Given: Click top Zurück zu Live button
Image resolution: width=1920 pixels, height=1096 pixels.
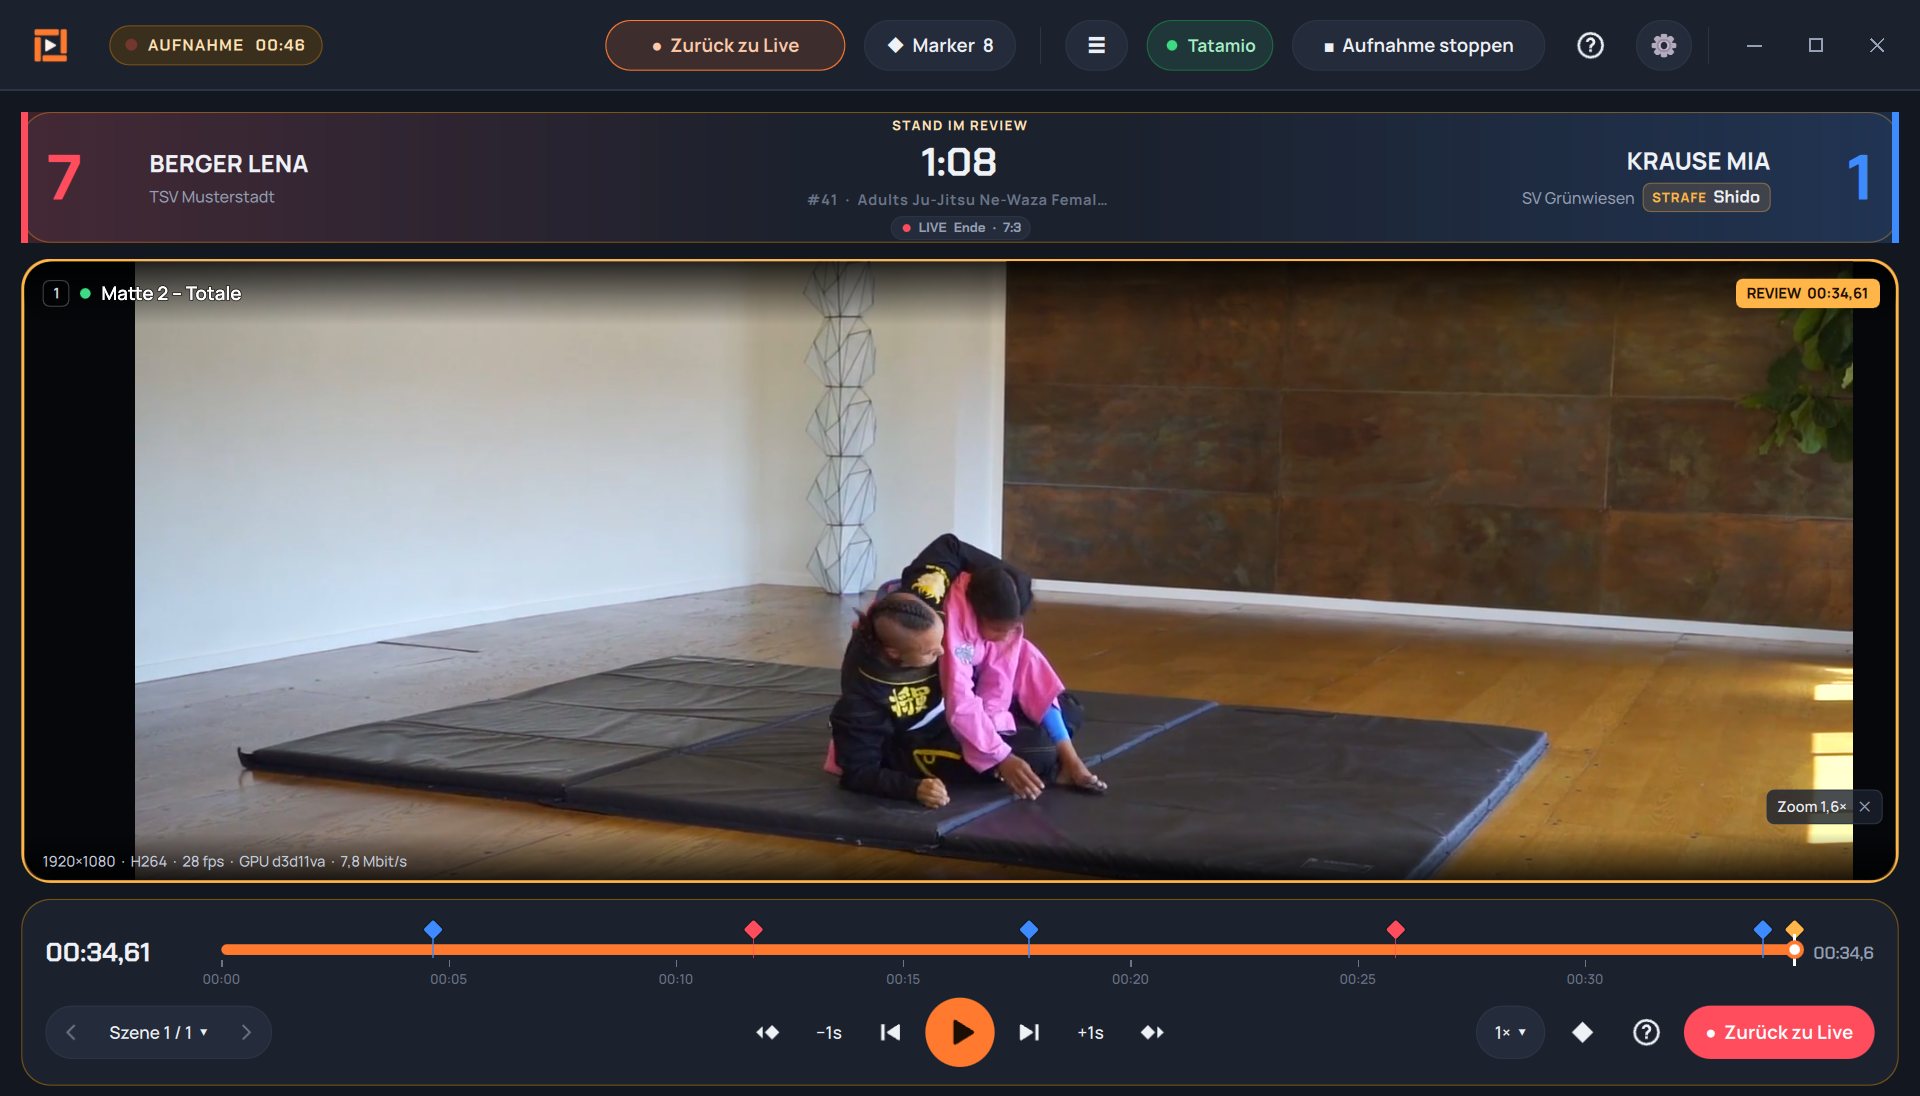Looking at the screenshot, I should (725, 45).
